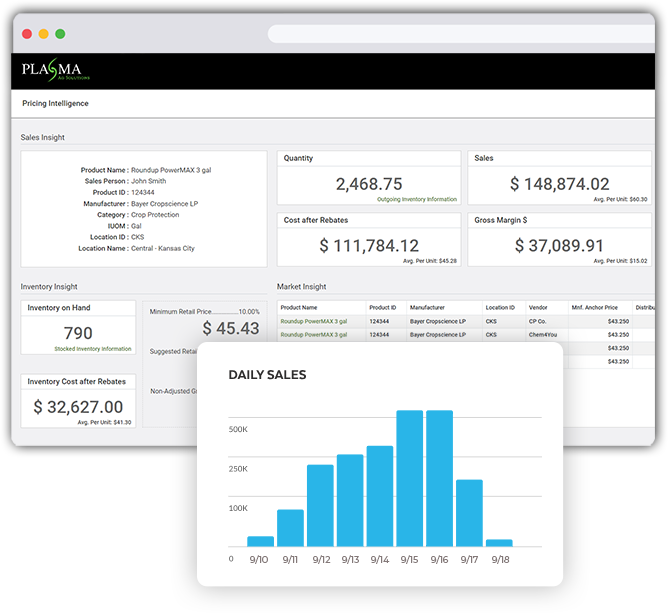669x616 pixels.
Task: Click the 9/10 bar in Daily Sales
Action: point(261,541)
